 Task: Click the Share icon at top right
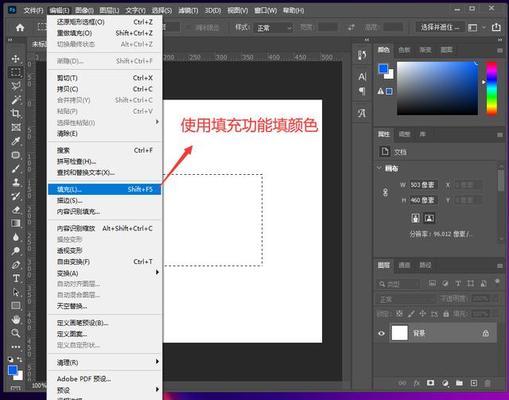coord(496,27)
